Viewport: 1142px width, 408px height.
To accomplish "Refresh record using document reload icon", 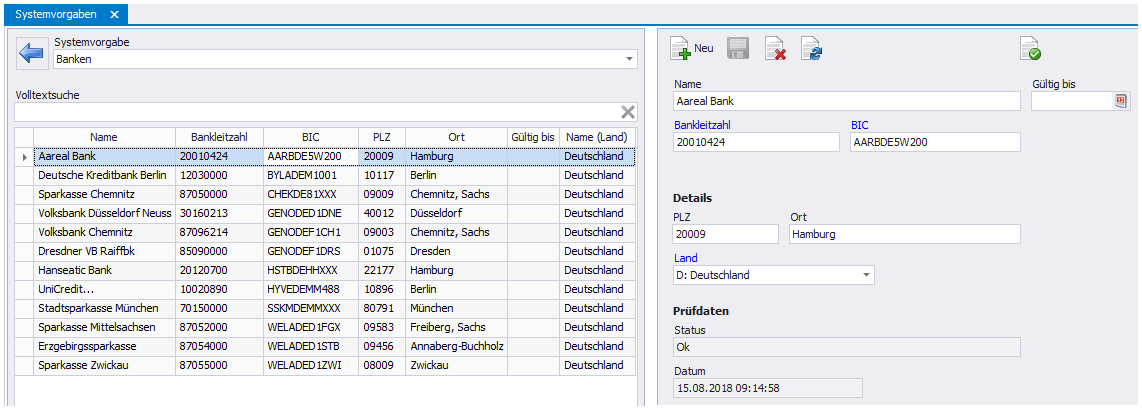I will click(x=811, y=49).
